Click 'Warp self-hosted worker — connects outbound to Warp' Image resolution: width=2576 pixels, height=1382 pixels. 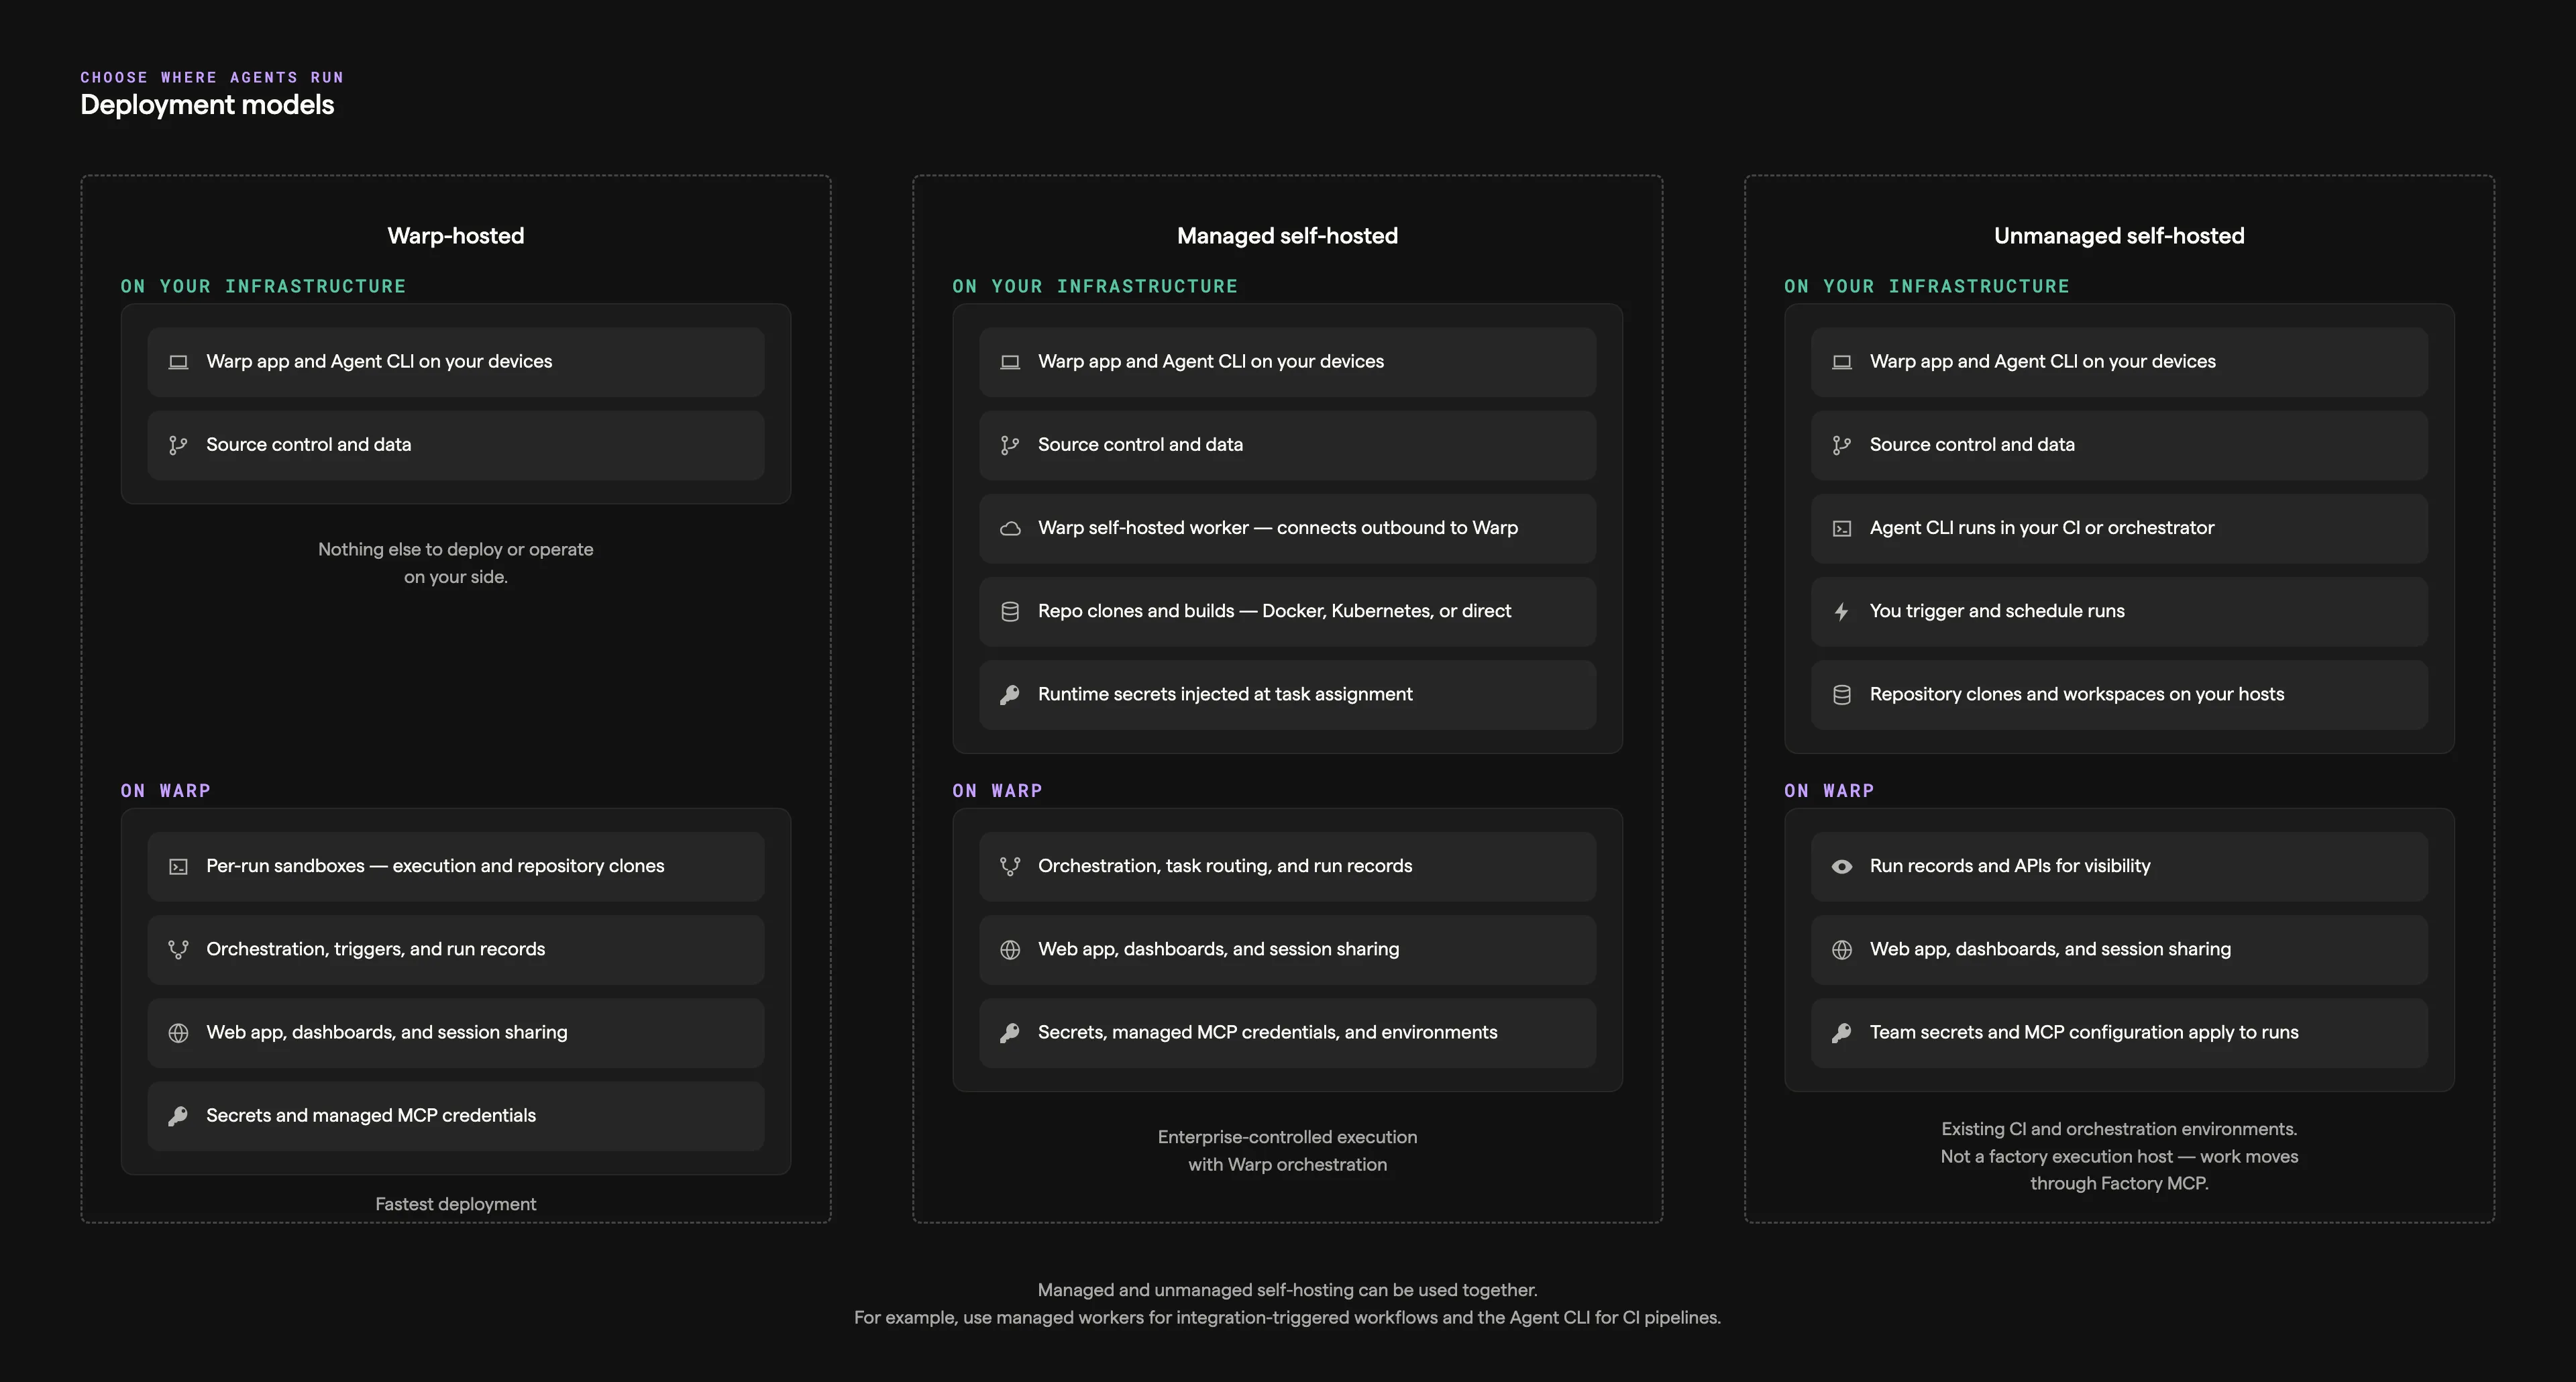(1278, 527)
